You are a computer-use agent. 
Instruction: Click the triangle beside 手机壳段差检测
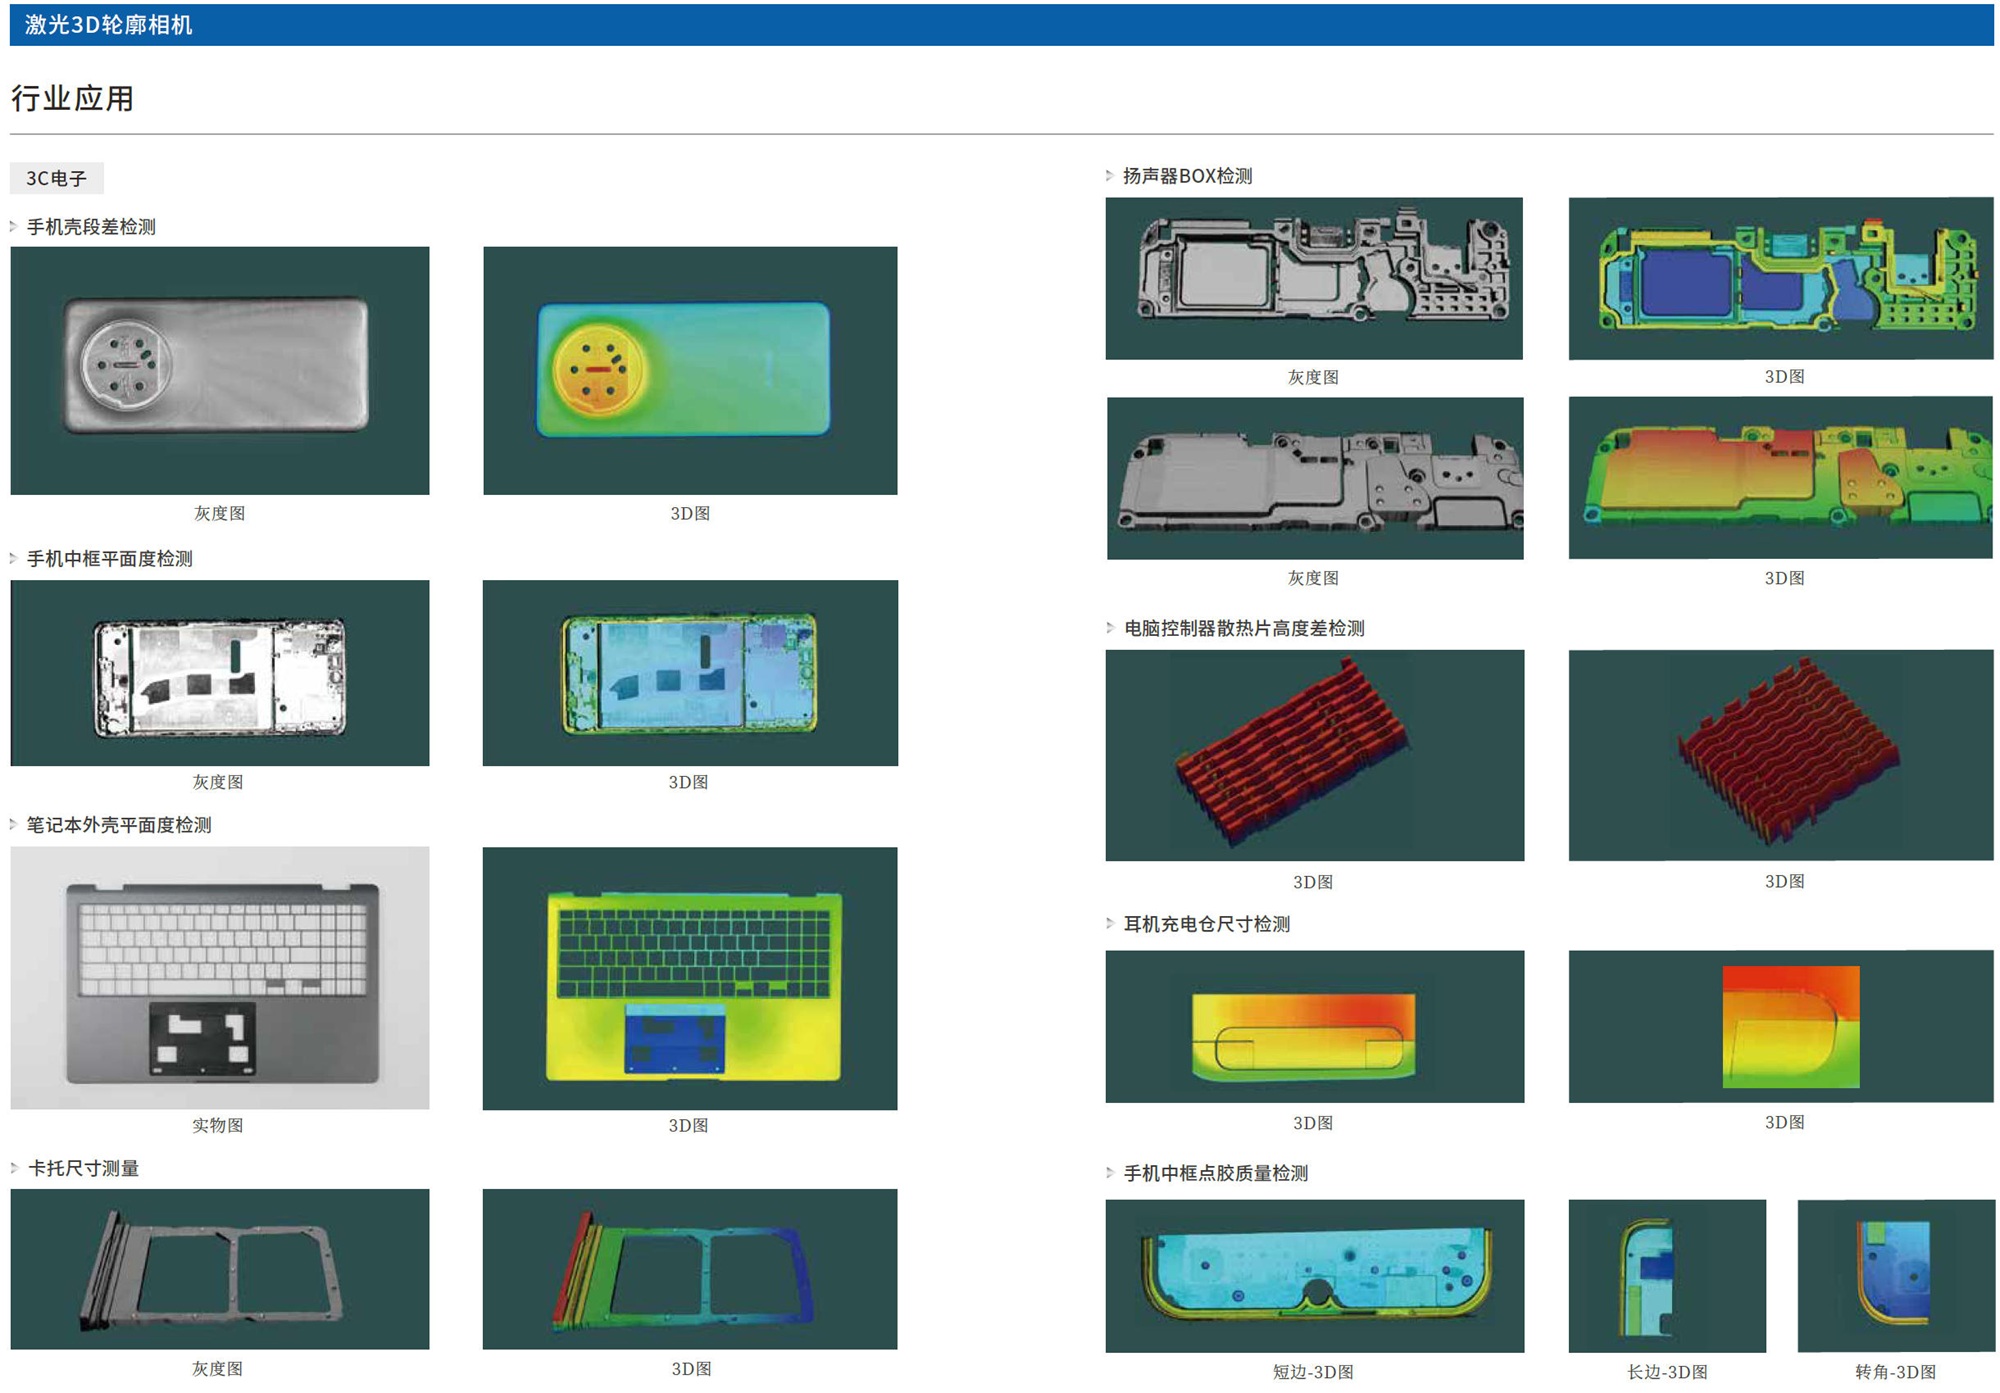(14, 227)
